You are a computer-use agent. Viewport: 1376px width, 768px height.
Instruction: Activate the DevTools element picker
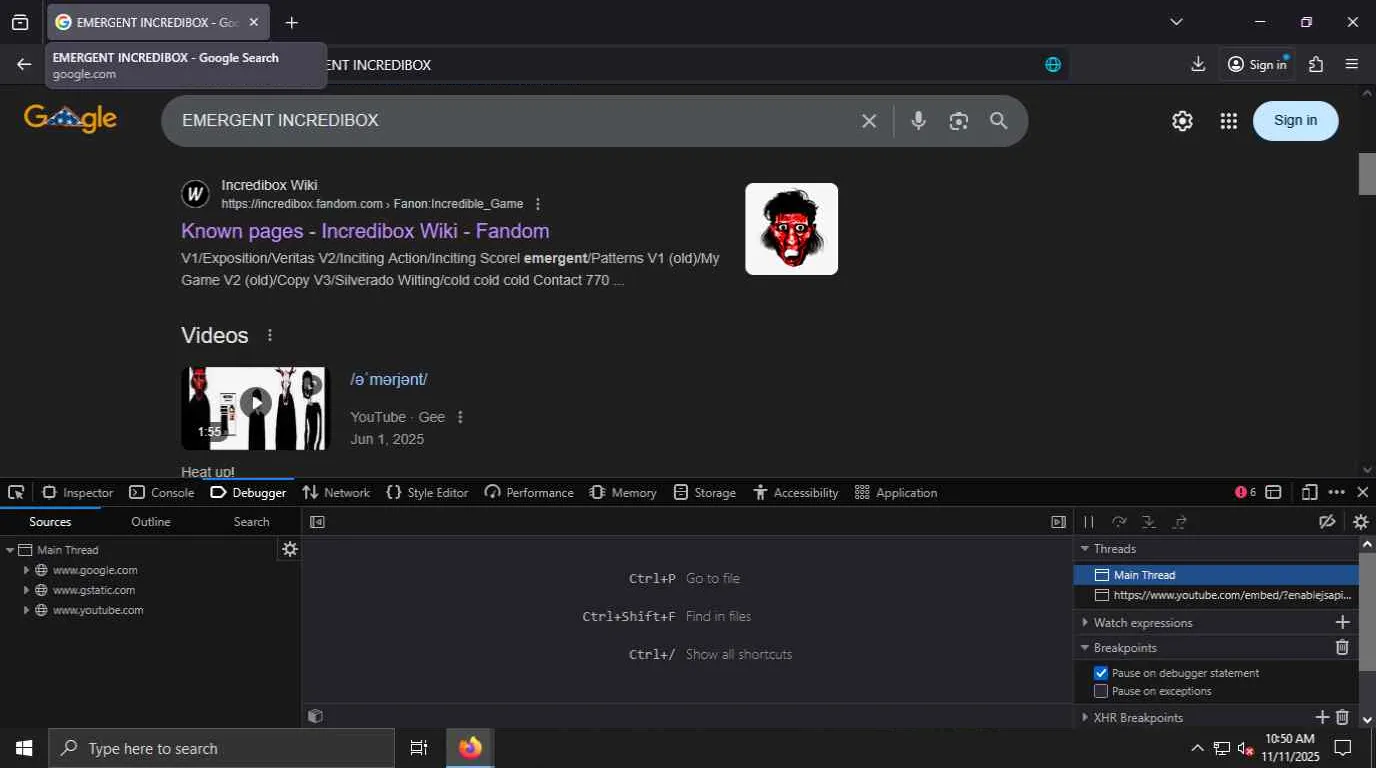(x=16, y=492)
